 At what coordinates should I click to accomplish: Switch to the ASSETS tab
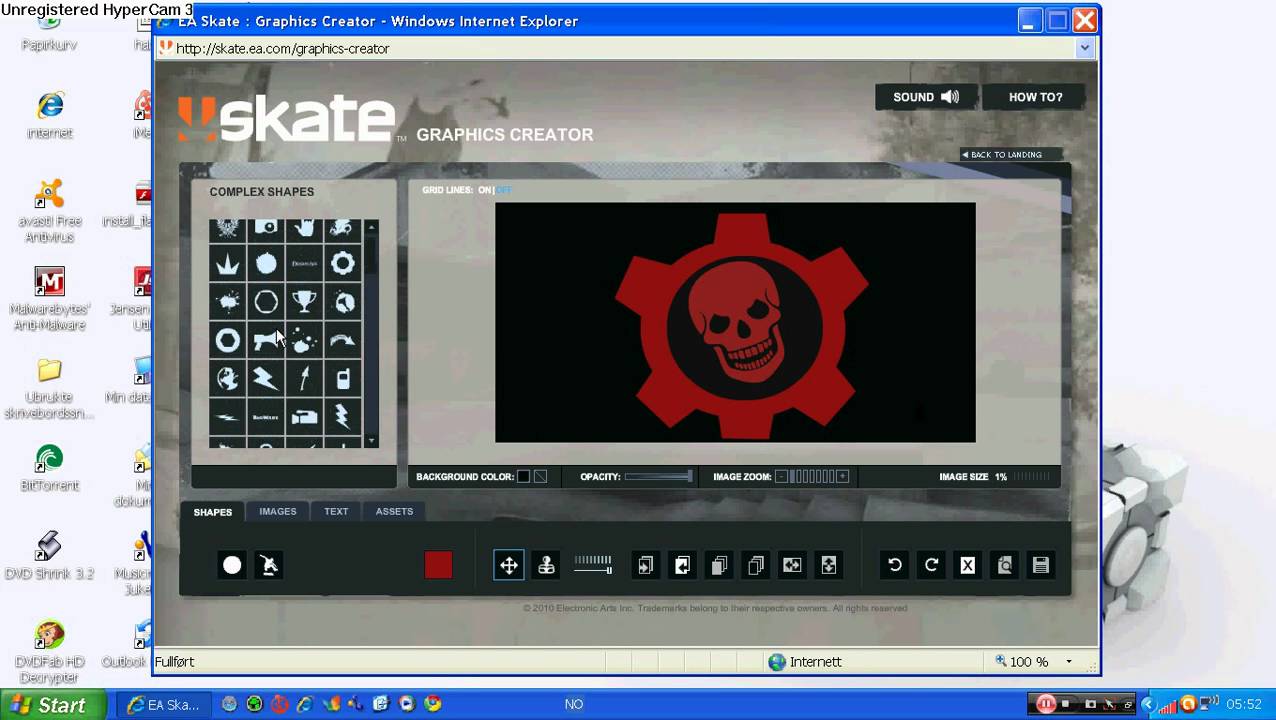394,511
